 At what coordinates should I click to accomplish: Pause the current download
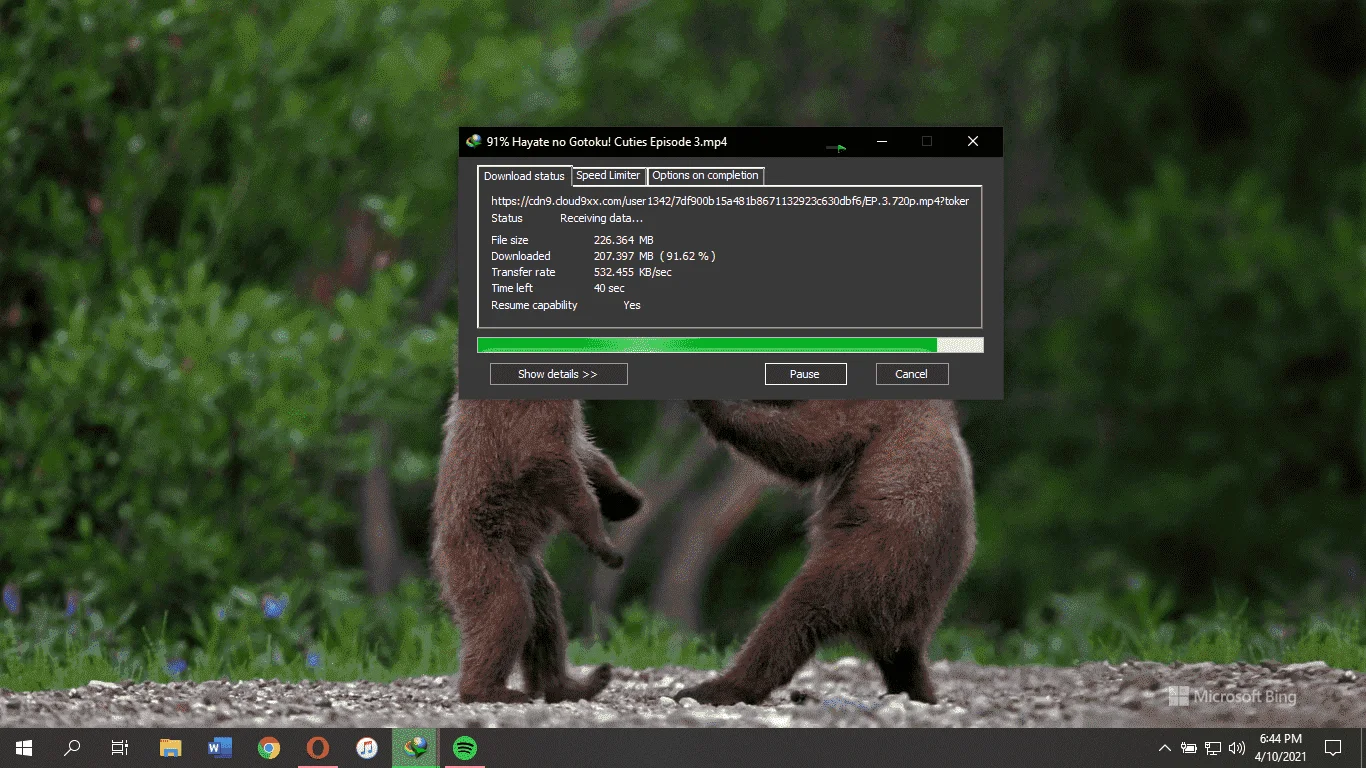(x=805, y=374)
